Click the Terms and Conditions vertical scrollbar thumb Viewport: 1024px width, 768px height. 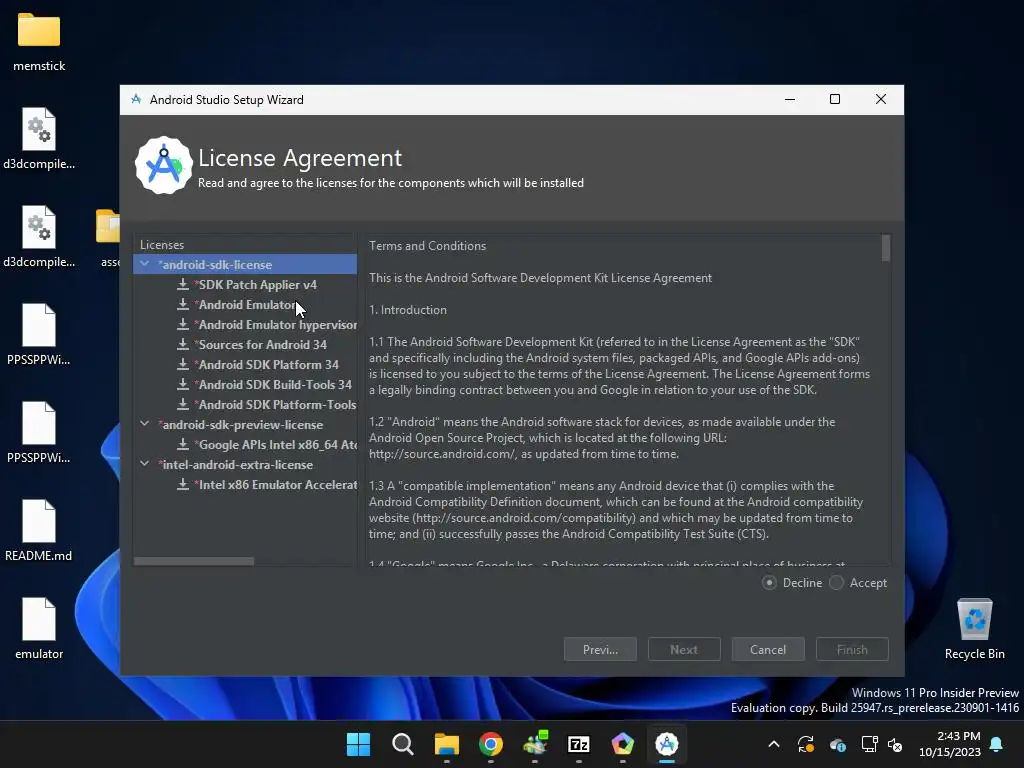[886, 248]
